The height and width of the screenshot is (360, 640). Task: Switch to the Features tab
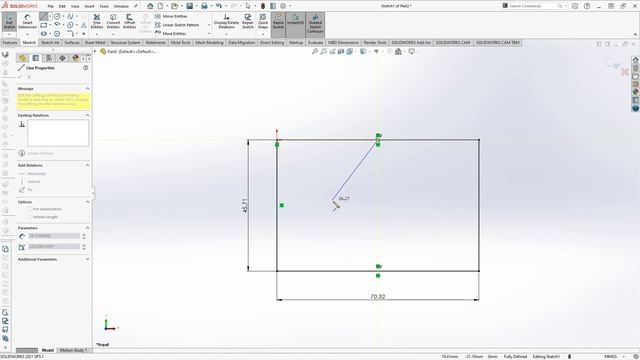coord(10,42)
